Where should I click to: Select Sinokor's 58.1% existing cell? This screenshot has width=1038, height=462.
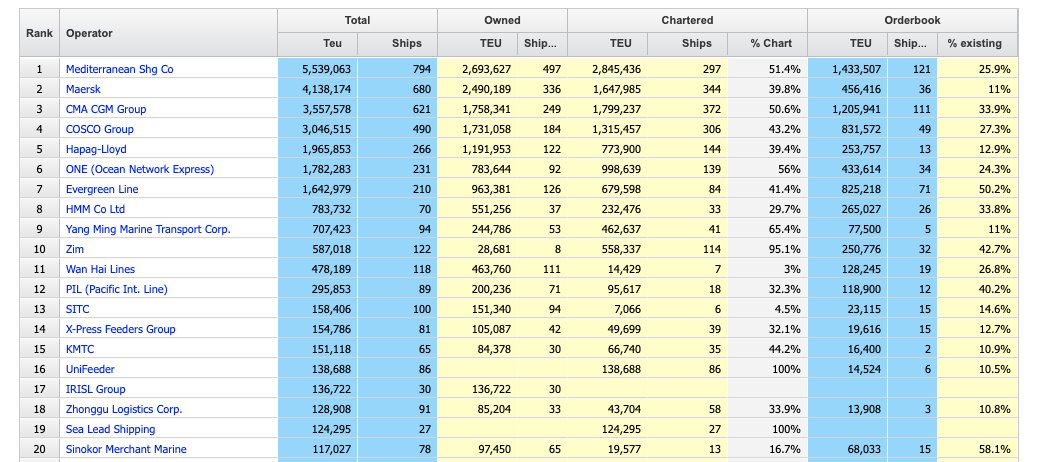tap(977, 449)
